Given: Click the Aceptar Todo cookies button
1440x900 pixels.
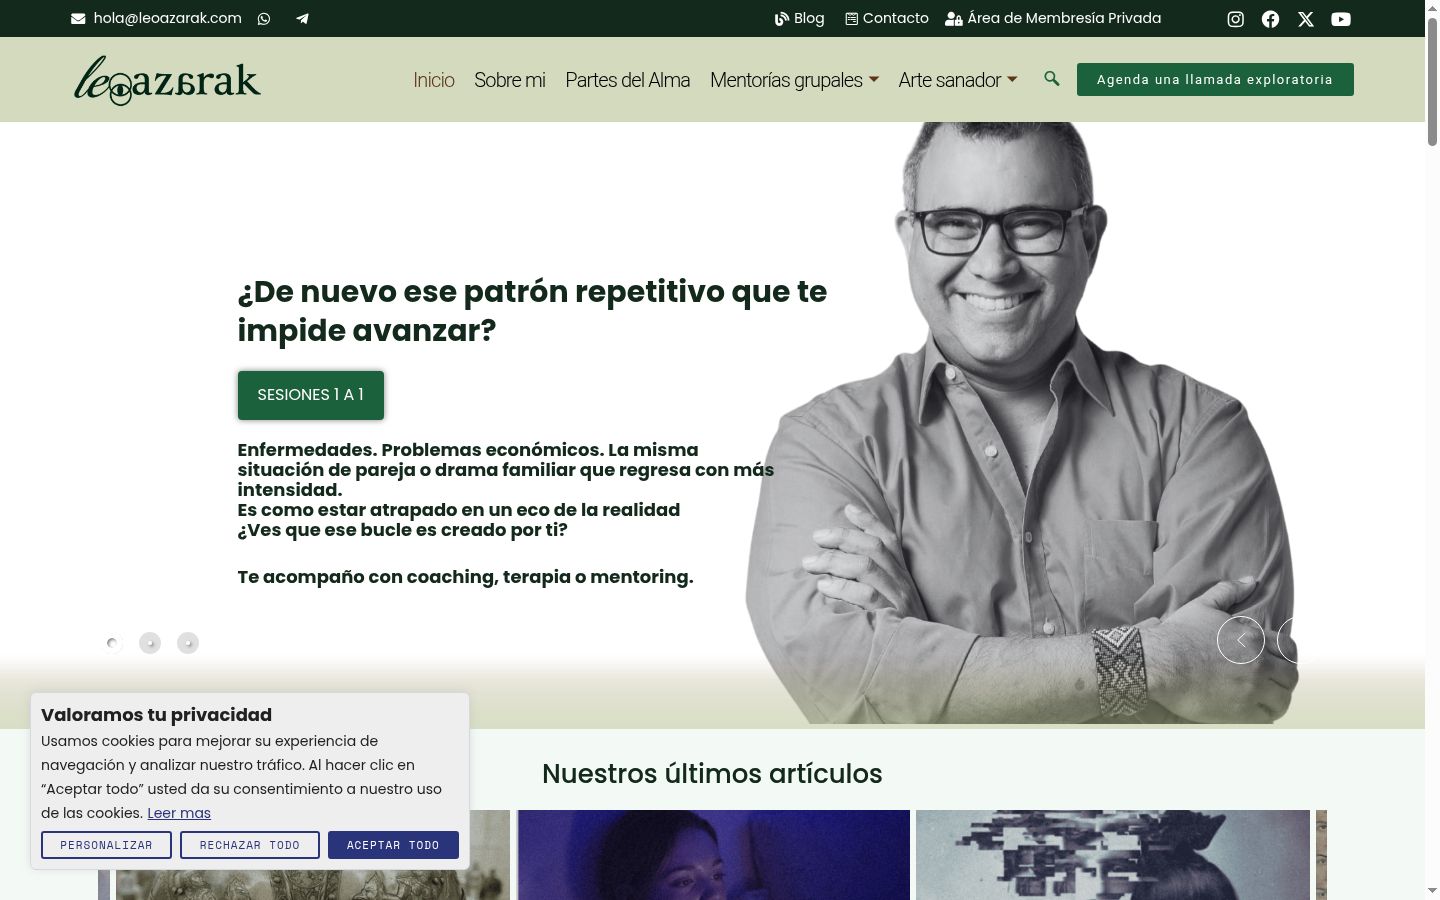Looking at the screenshot, I should click(393, 845).
